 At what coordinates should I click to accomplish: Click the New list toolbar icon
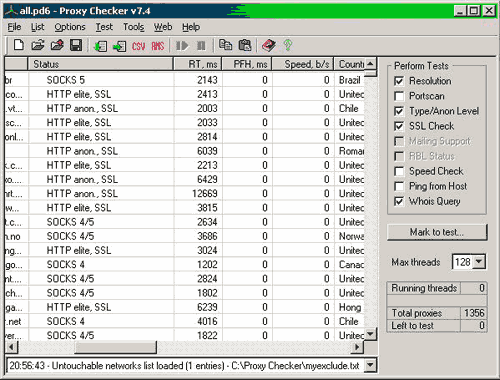coord(19,45)
